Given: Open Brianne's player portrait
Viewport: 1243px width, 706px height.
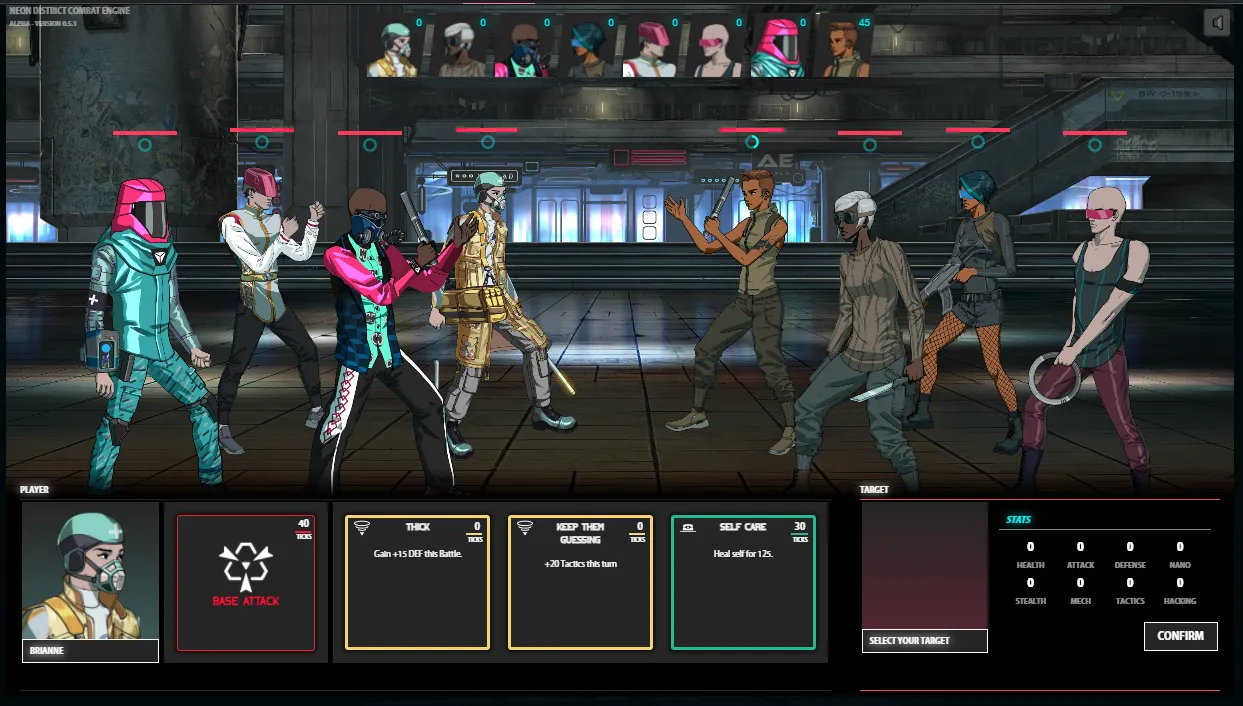Looking at the screenshot, I should (x=91, y=571).
